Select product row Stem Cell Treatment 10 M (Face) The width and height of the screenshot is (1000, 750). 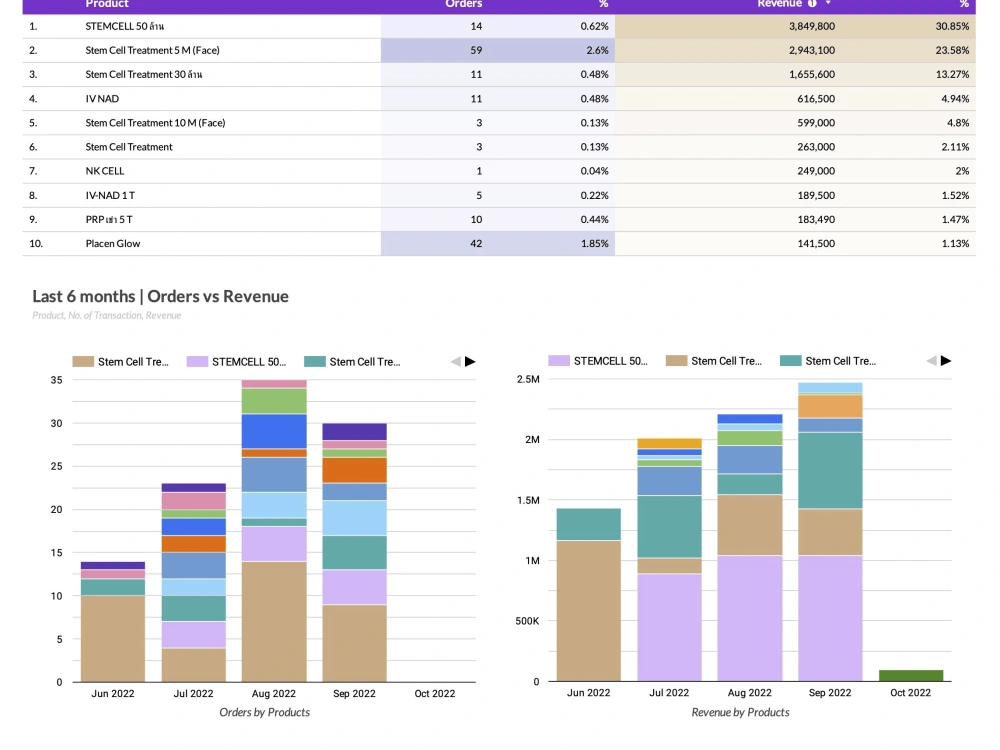[x=499, y=123]
